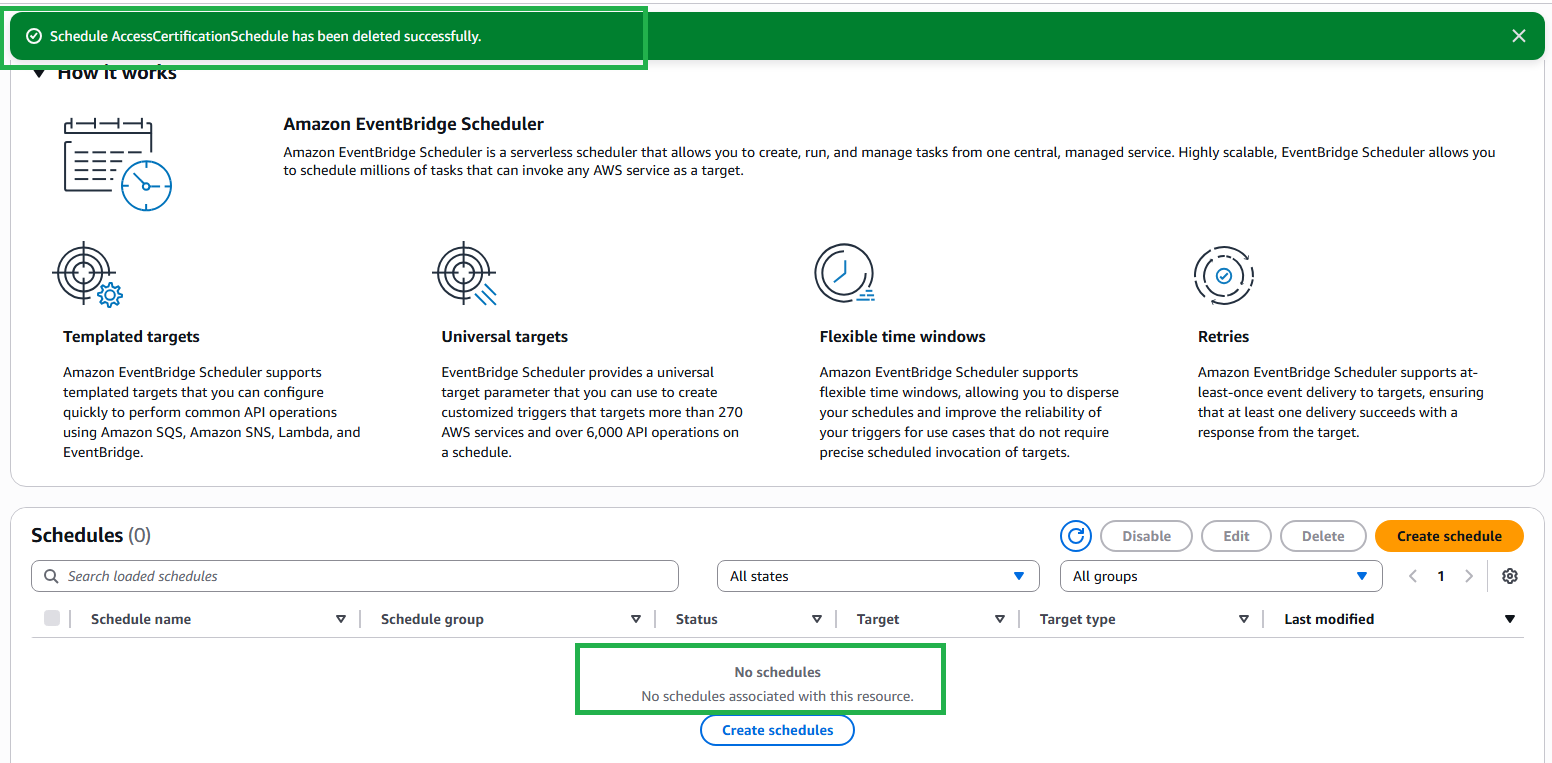Open table preferences gear icon
This screenshot has width=1552, height=763.
click(x=1510, y=576)
